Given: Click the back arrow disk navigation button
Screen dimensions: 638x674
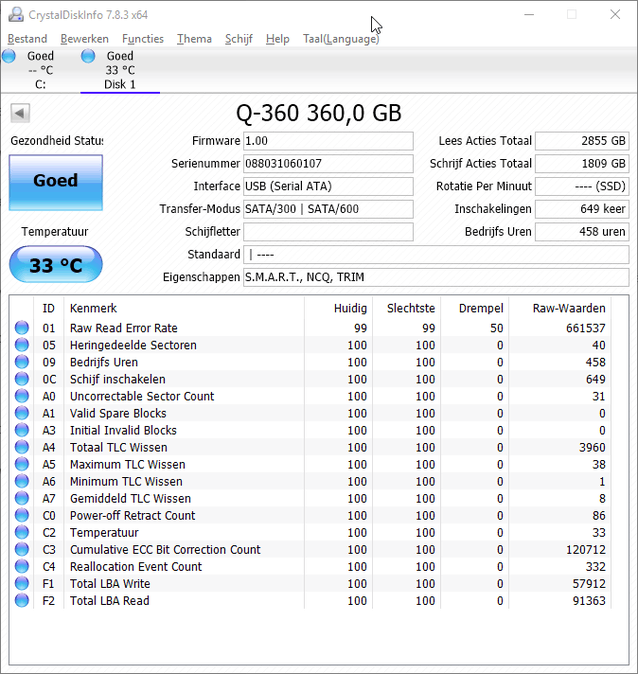Looking at the screenshot, I should (20, 113).
